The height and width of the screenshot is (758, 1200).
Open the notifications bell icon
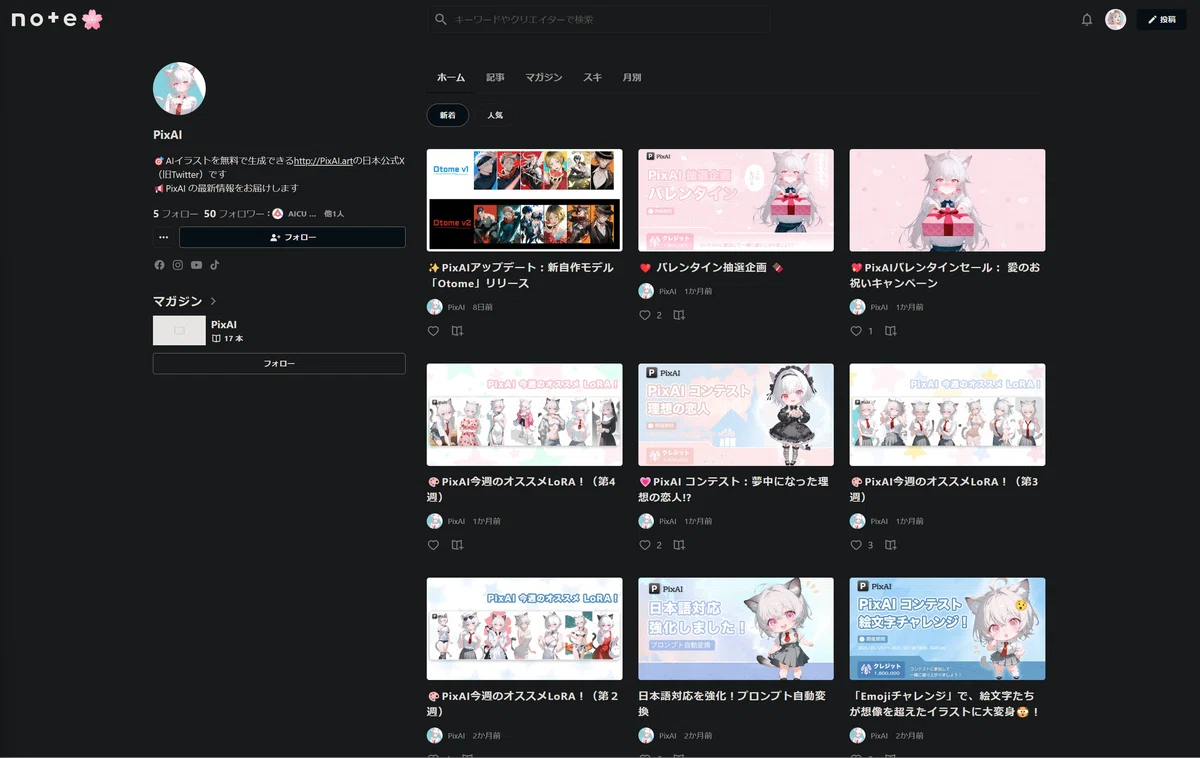click(x=1087, y=20)
